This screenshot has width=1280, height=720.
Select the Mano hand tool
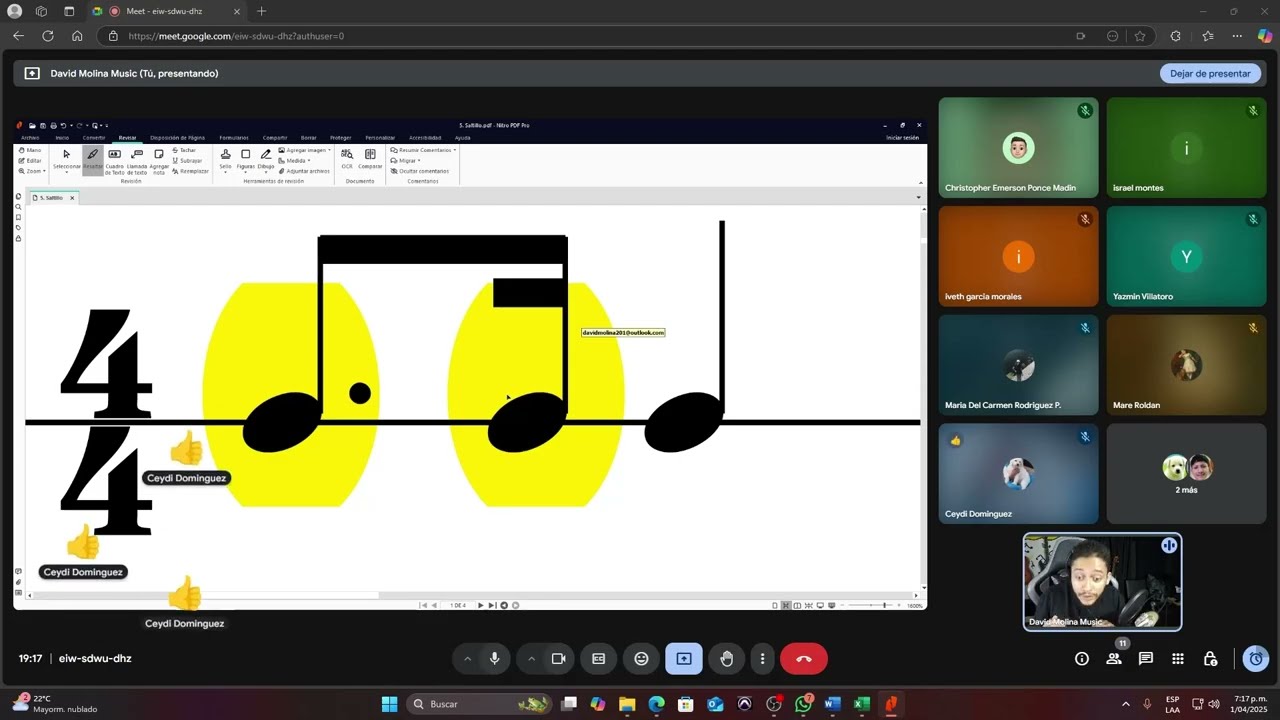(x=31, y=150)
